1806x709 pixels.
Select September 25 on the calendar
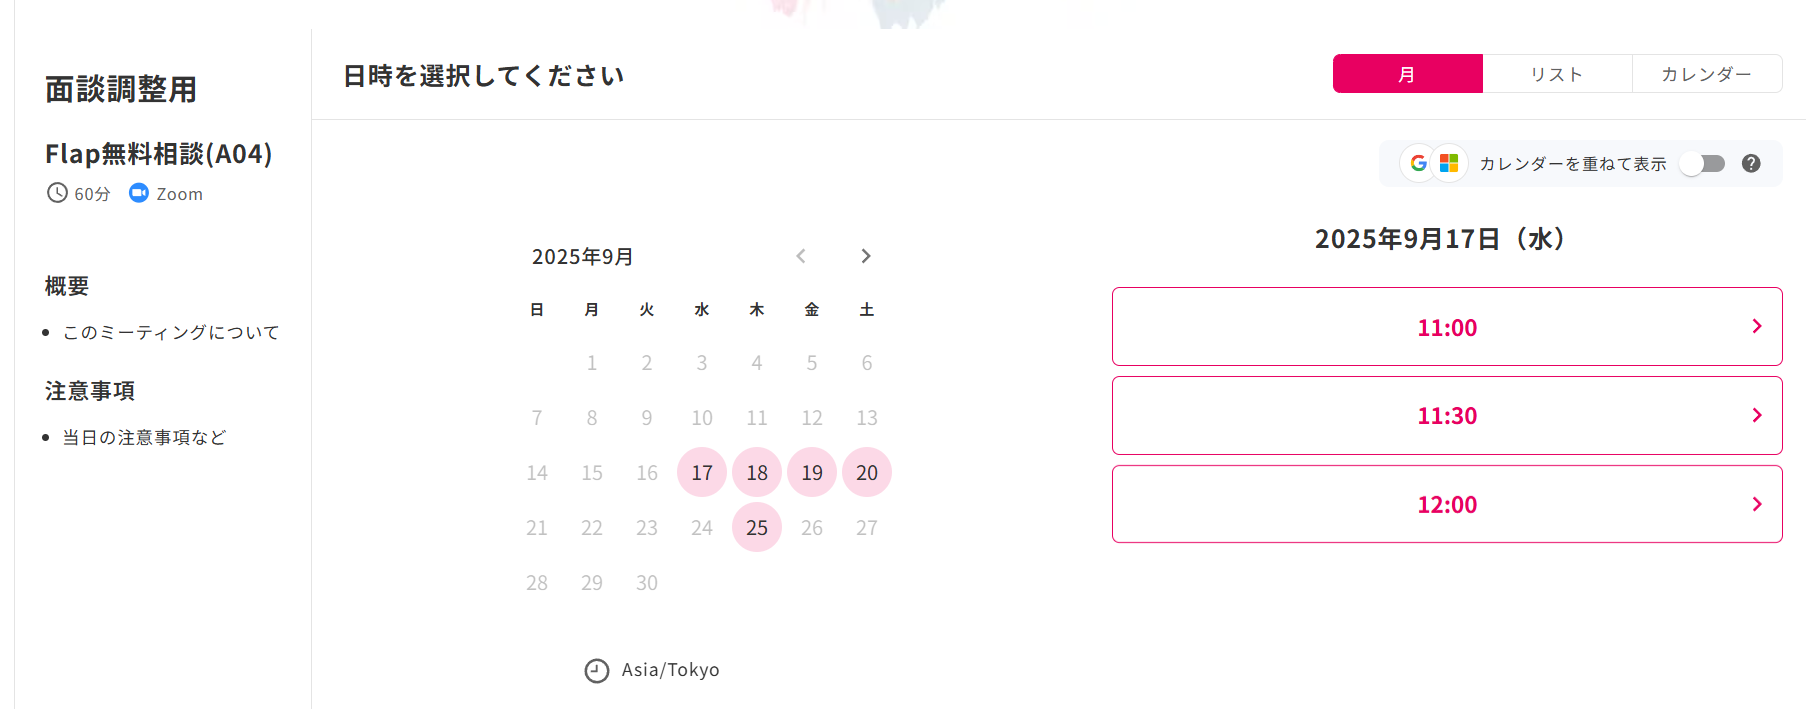(757, 527)
